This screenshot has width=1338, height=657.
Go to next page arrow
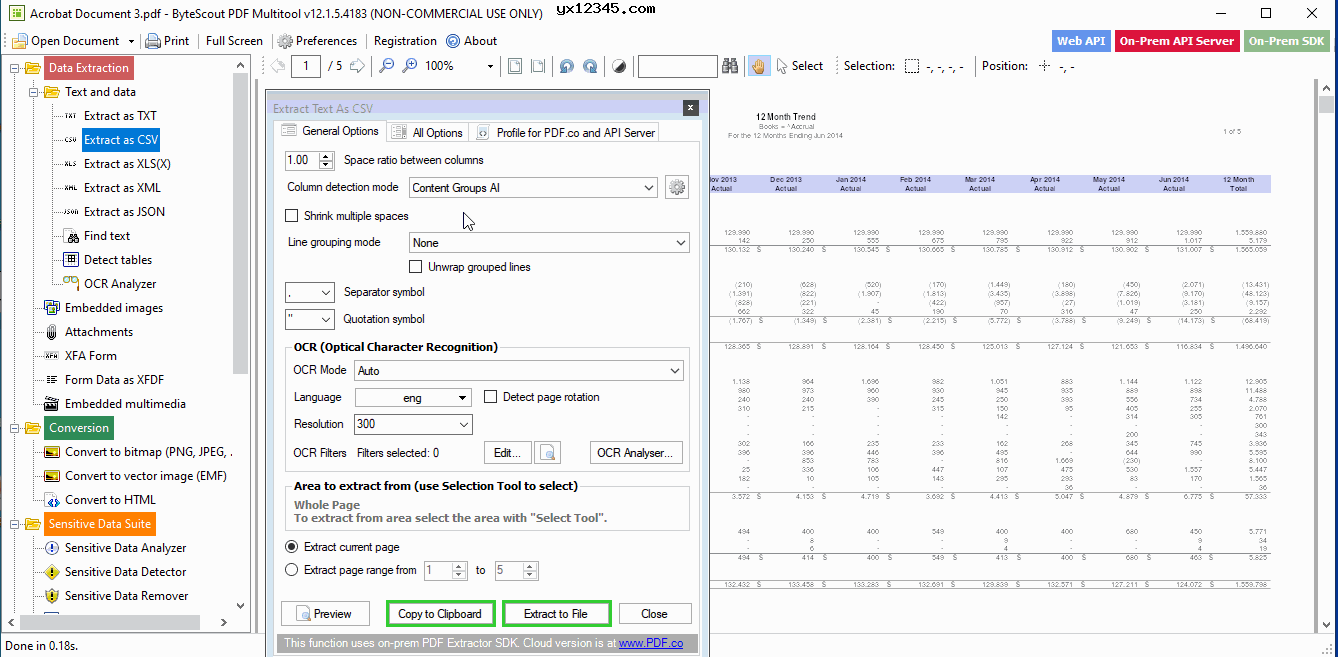point(359,66)
